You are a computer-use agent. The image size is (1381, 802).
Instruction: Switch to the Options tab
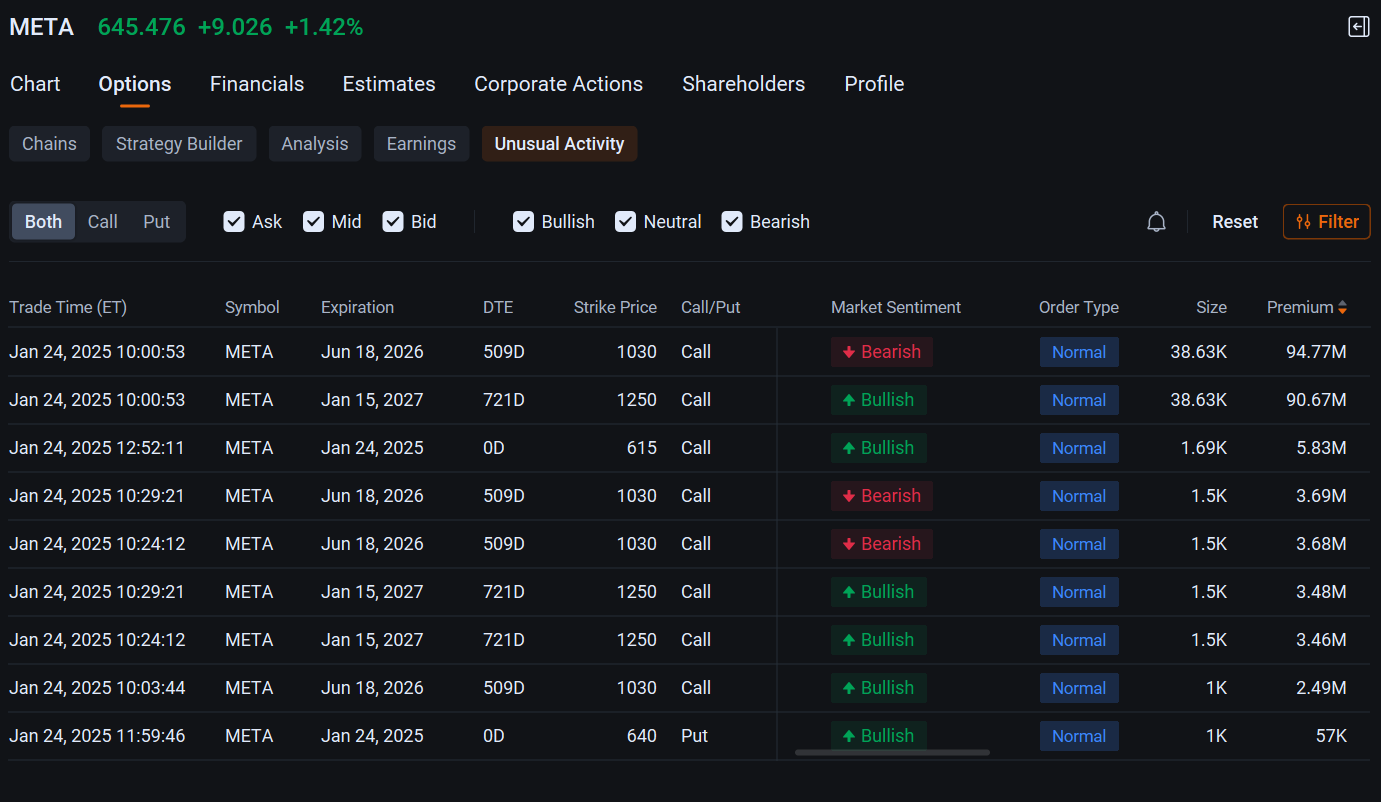[135, 84]
